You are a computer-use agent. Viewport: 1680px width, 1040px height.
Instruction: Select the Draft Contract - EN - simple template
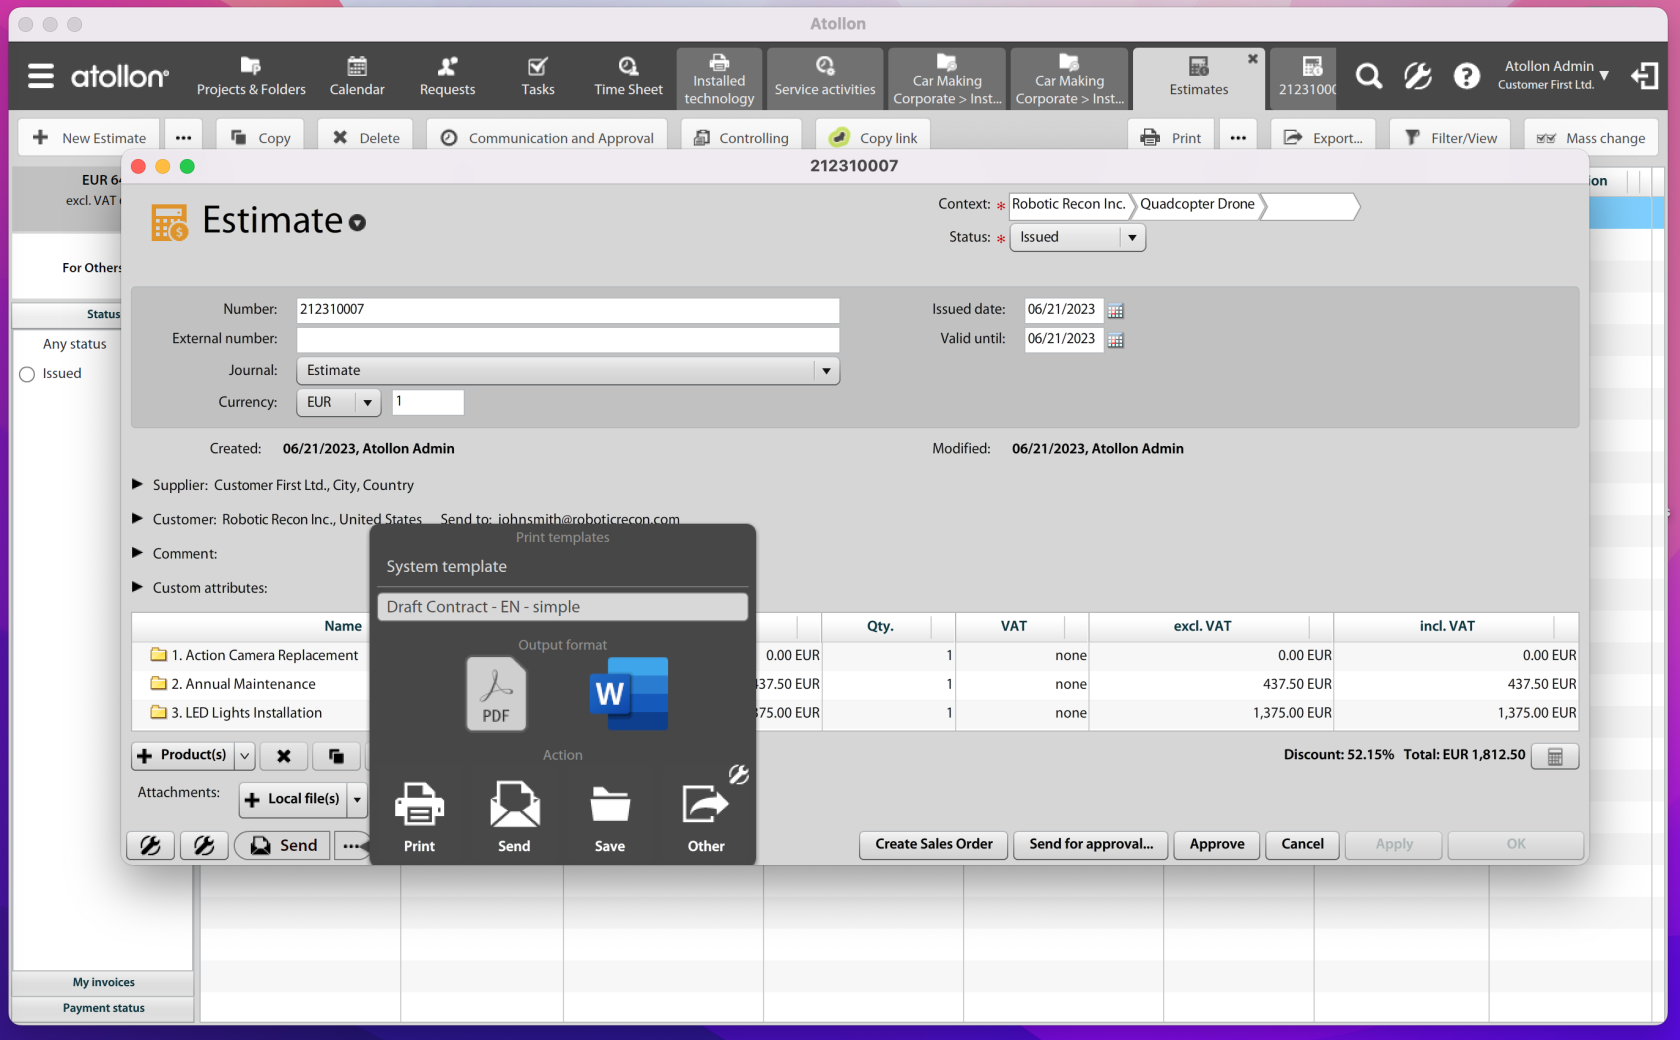pyautogui.click(x=562, y=607)
